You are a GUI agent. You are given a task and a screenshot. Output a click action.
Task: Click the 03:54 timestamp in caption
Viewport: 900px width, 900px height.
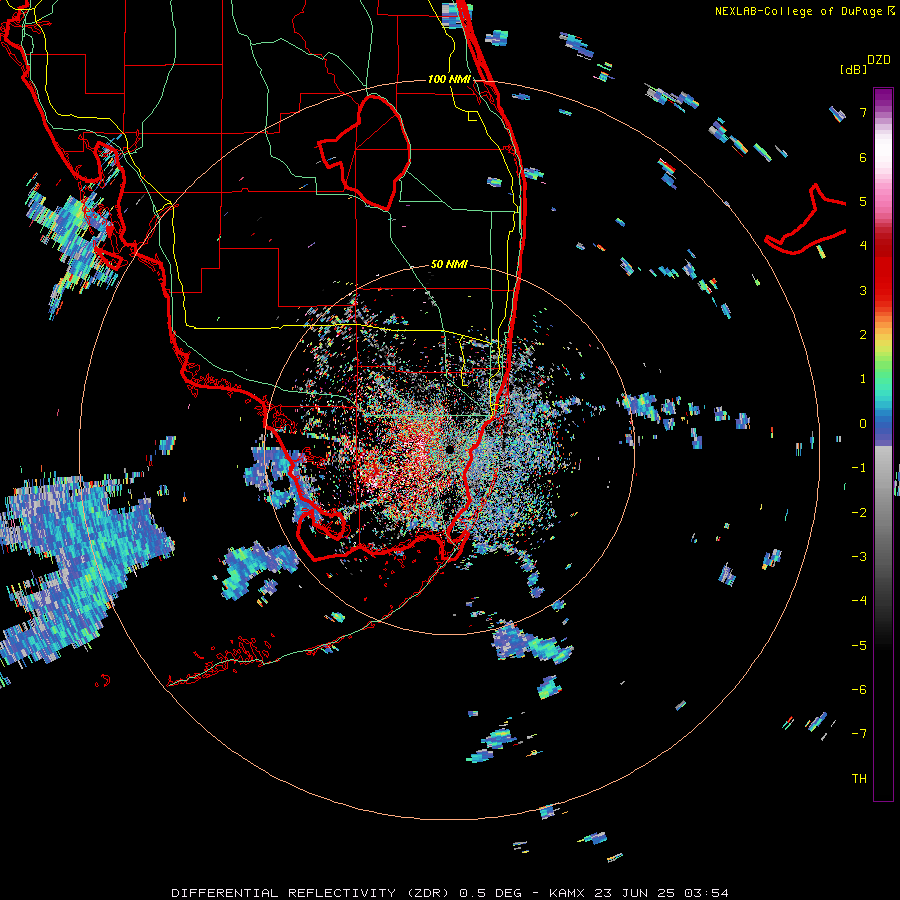click(x=706, y=893)
